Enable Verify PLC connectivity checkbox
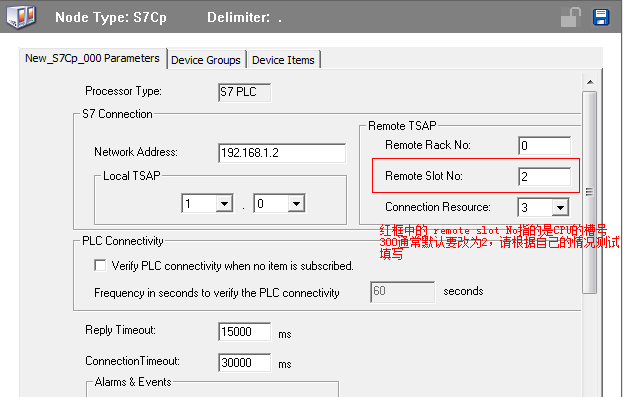Viewport: 623px width, 397px height. click(100, 265)
